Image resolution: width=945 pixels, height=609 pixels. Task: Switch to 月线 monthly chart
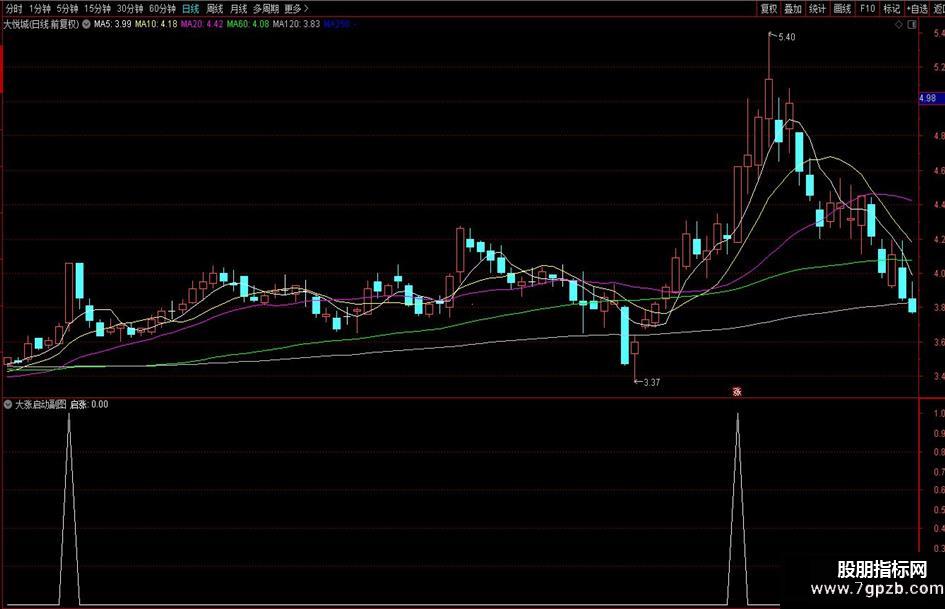(x=239, y=8)
